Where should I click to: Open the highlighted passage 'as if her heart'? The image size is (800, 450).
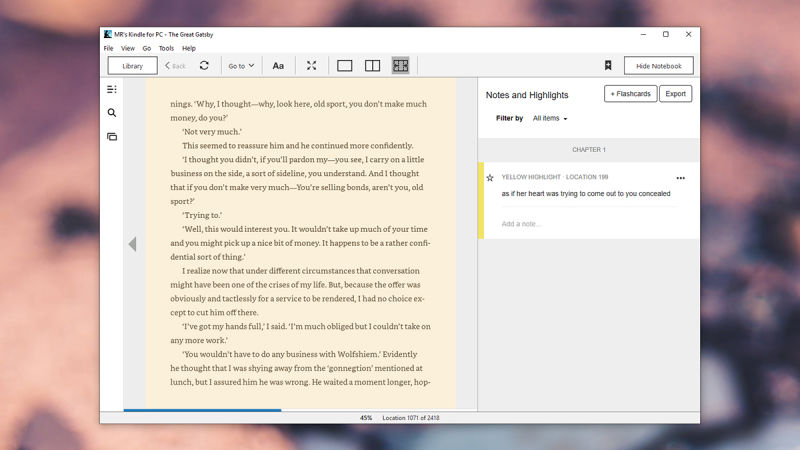(586, 194)
